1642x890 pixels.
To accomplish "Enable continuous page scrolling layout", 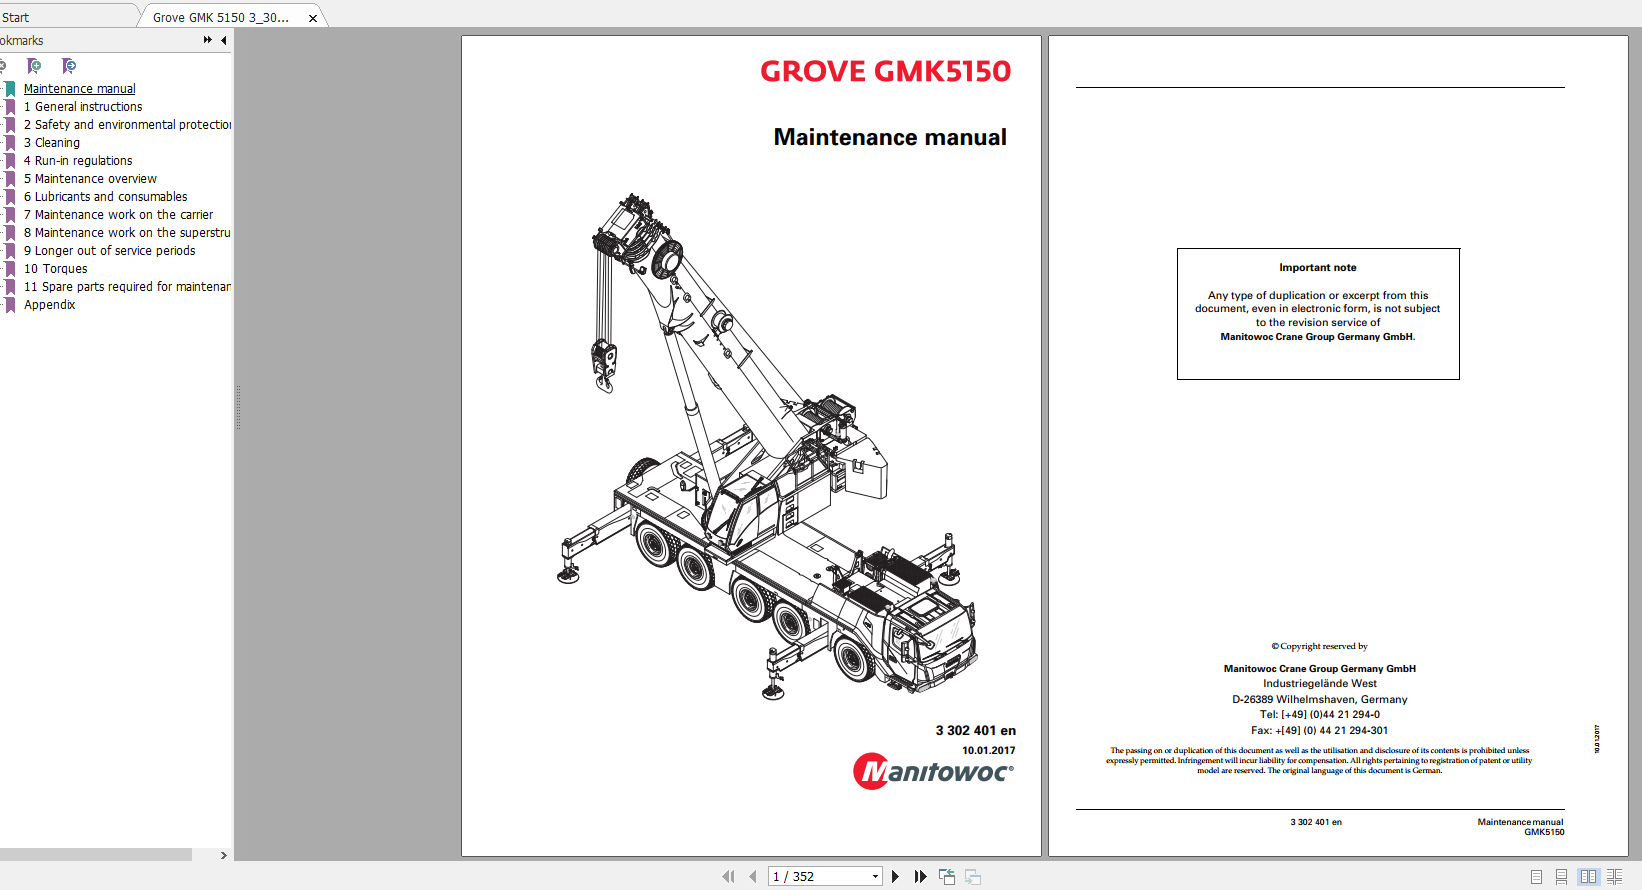I will (x=1561, y=877).
